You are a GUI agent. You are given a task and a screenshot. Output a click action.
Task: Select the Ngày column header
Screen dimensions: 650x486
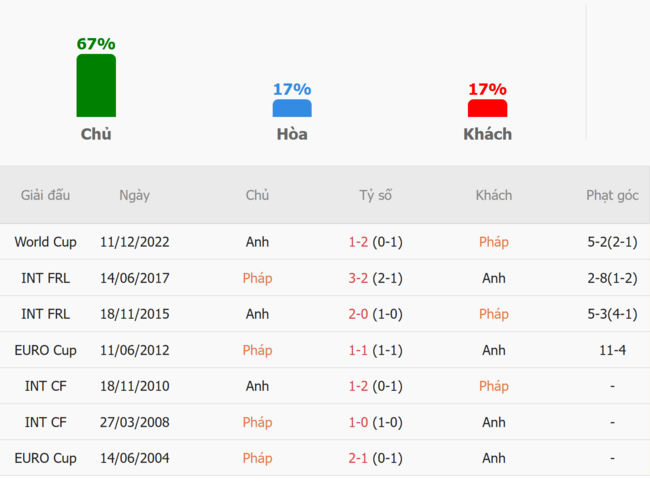tap(134, 195)
